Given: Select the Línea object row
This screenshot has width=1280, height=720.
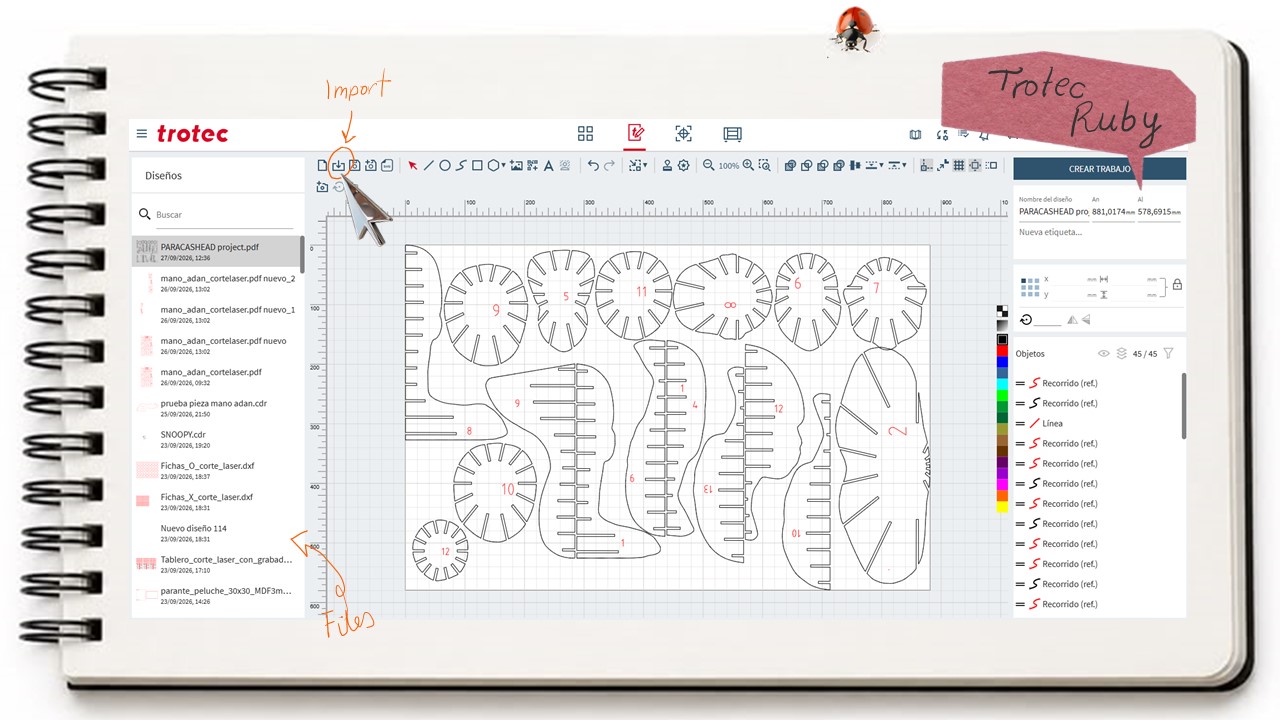Looking at the screenshot, I should (x=1097, y=424).
